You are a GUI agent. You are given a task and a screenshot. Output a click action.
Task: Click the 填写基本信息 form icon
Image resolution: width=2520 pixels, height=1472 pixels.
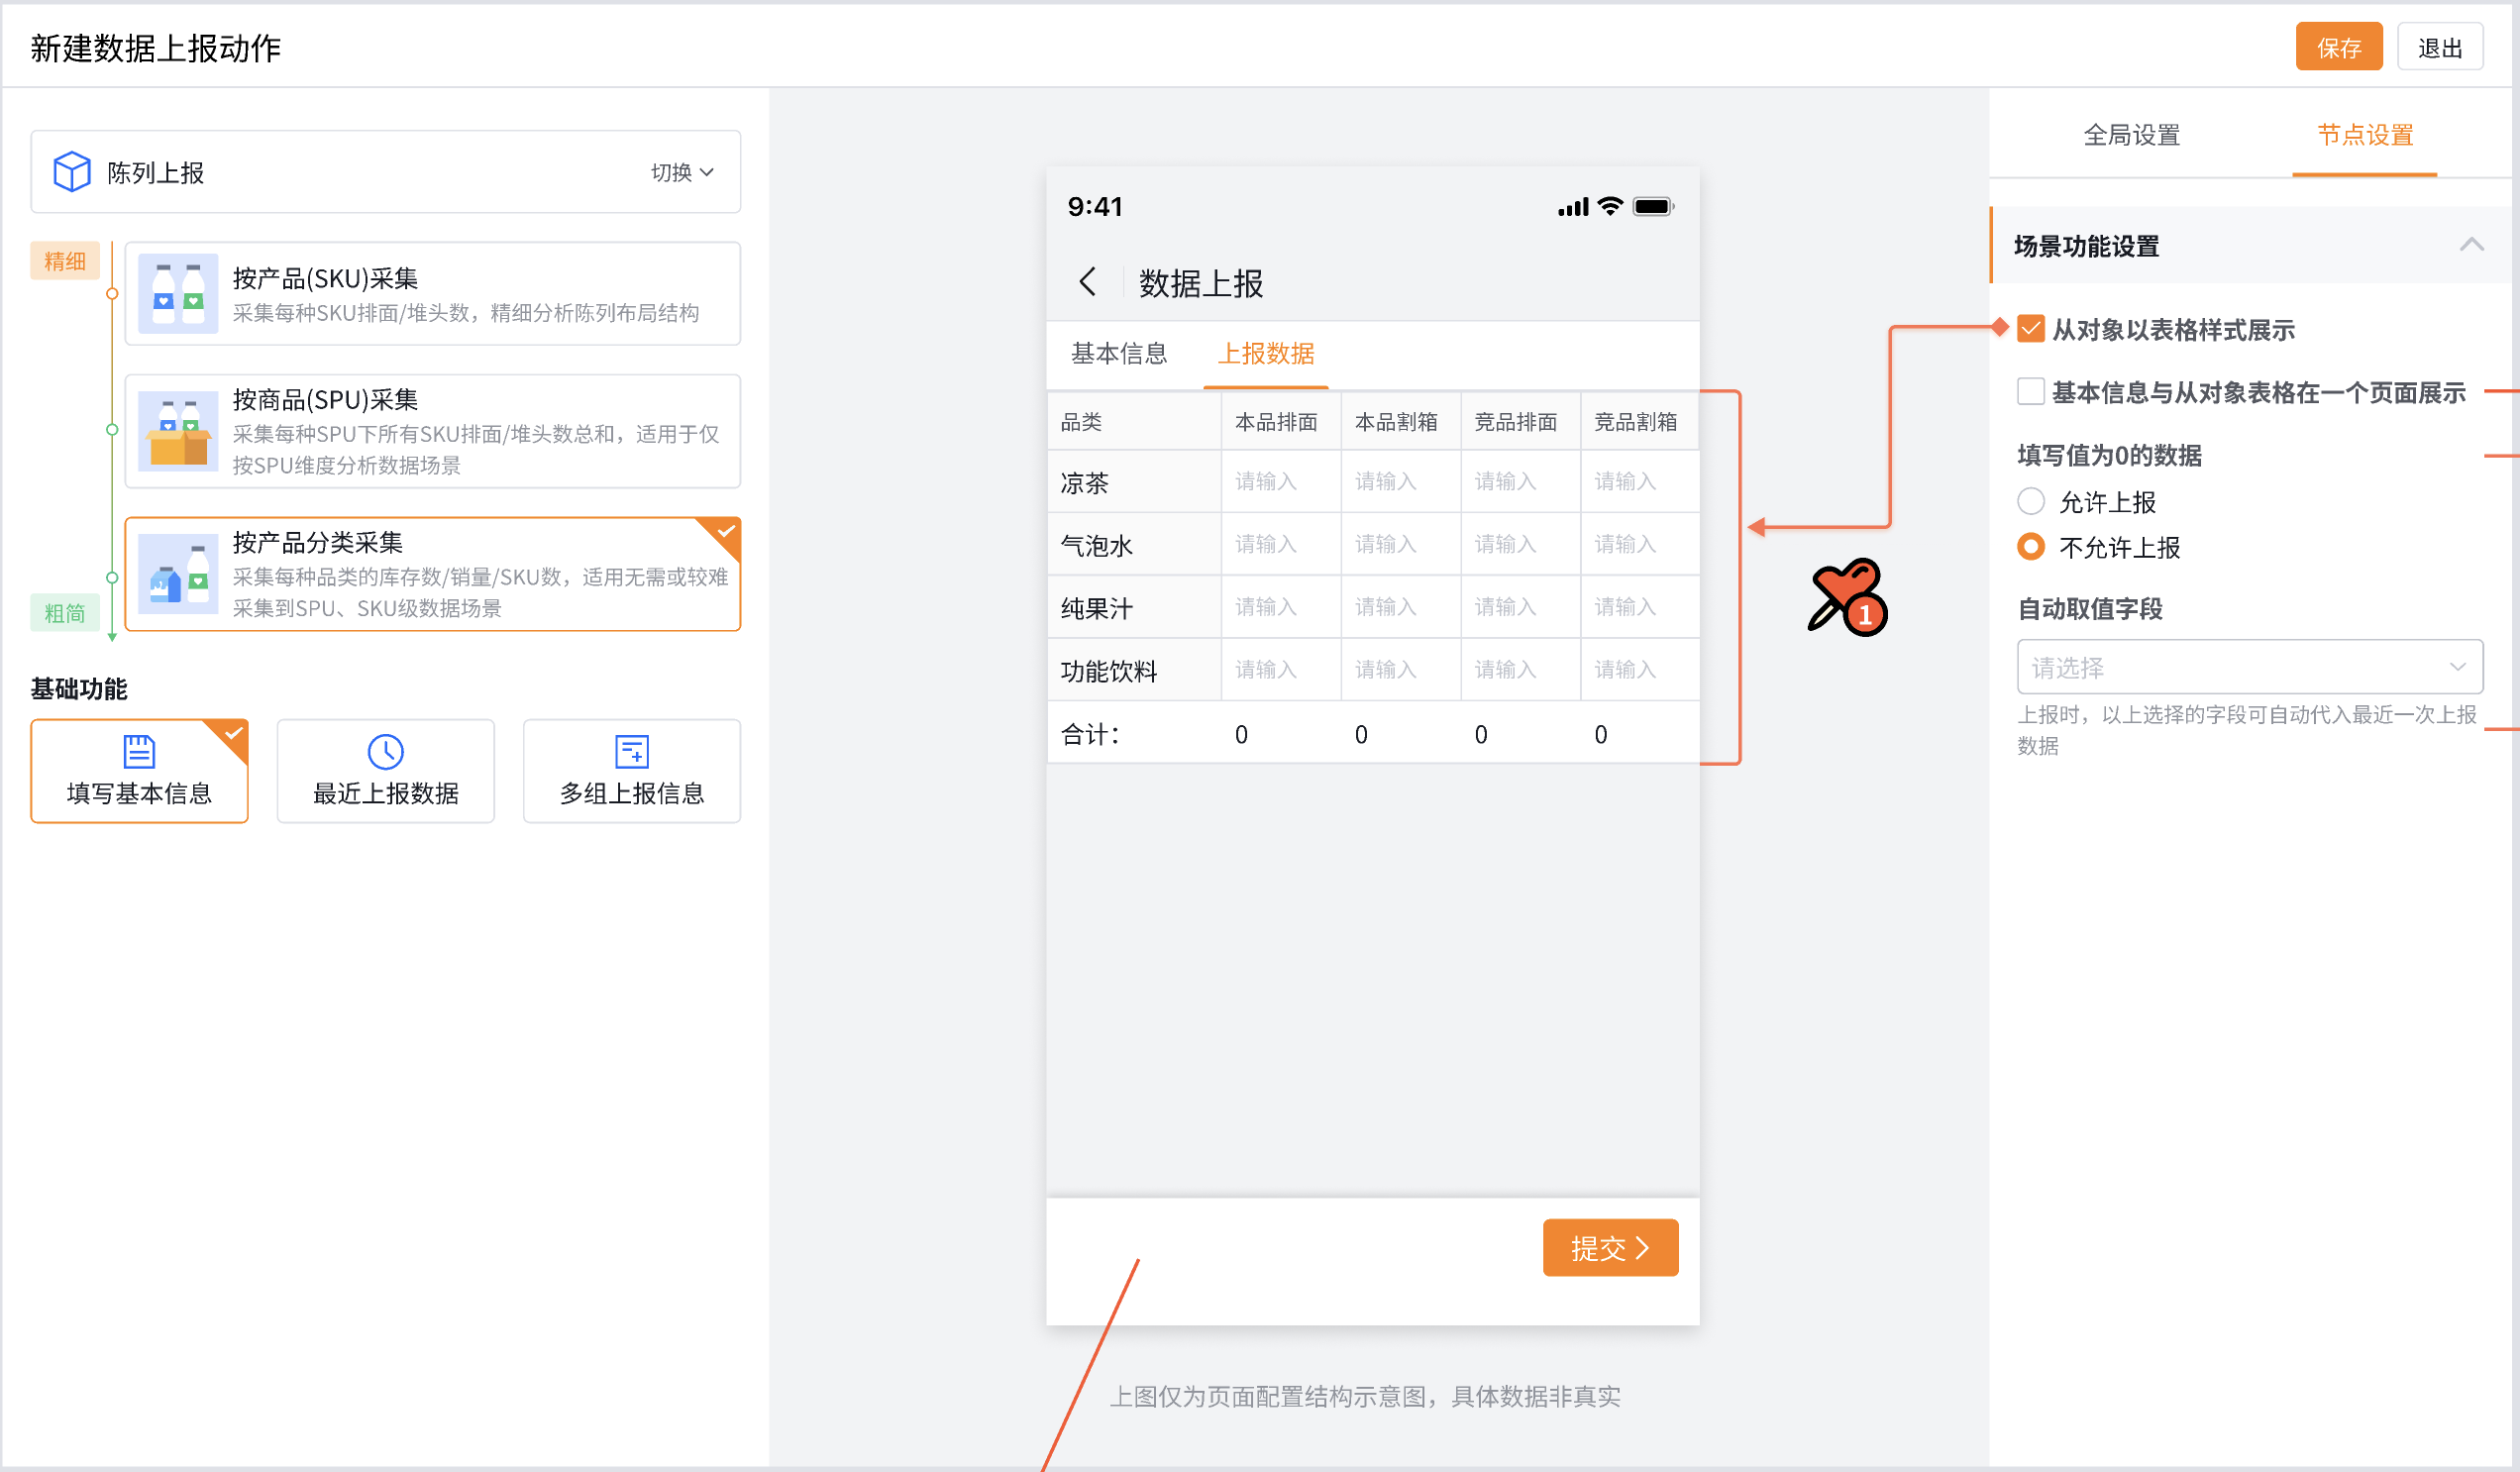[x=138, y=751]
